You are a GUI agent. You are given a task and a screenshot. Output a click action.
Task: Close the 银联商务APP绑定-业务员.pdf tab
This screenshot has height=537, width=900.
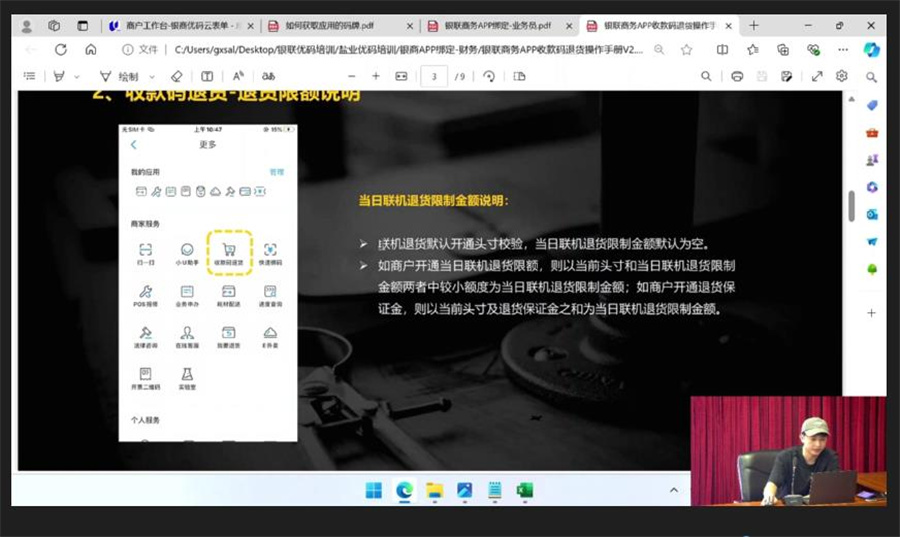click(x=569, y=26)
